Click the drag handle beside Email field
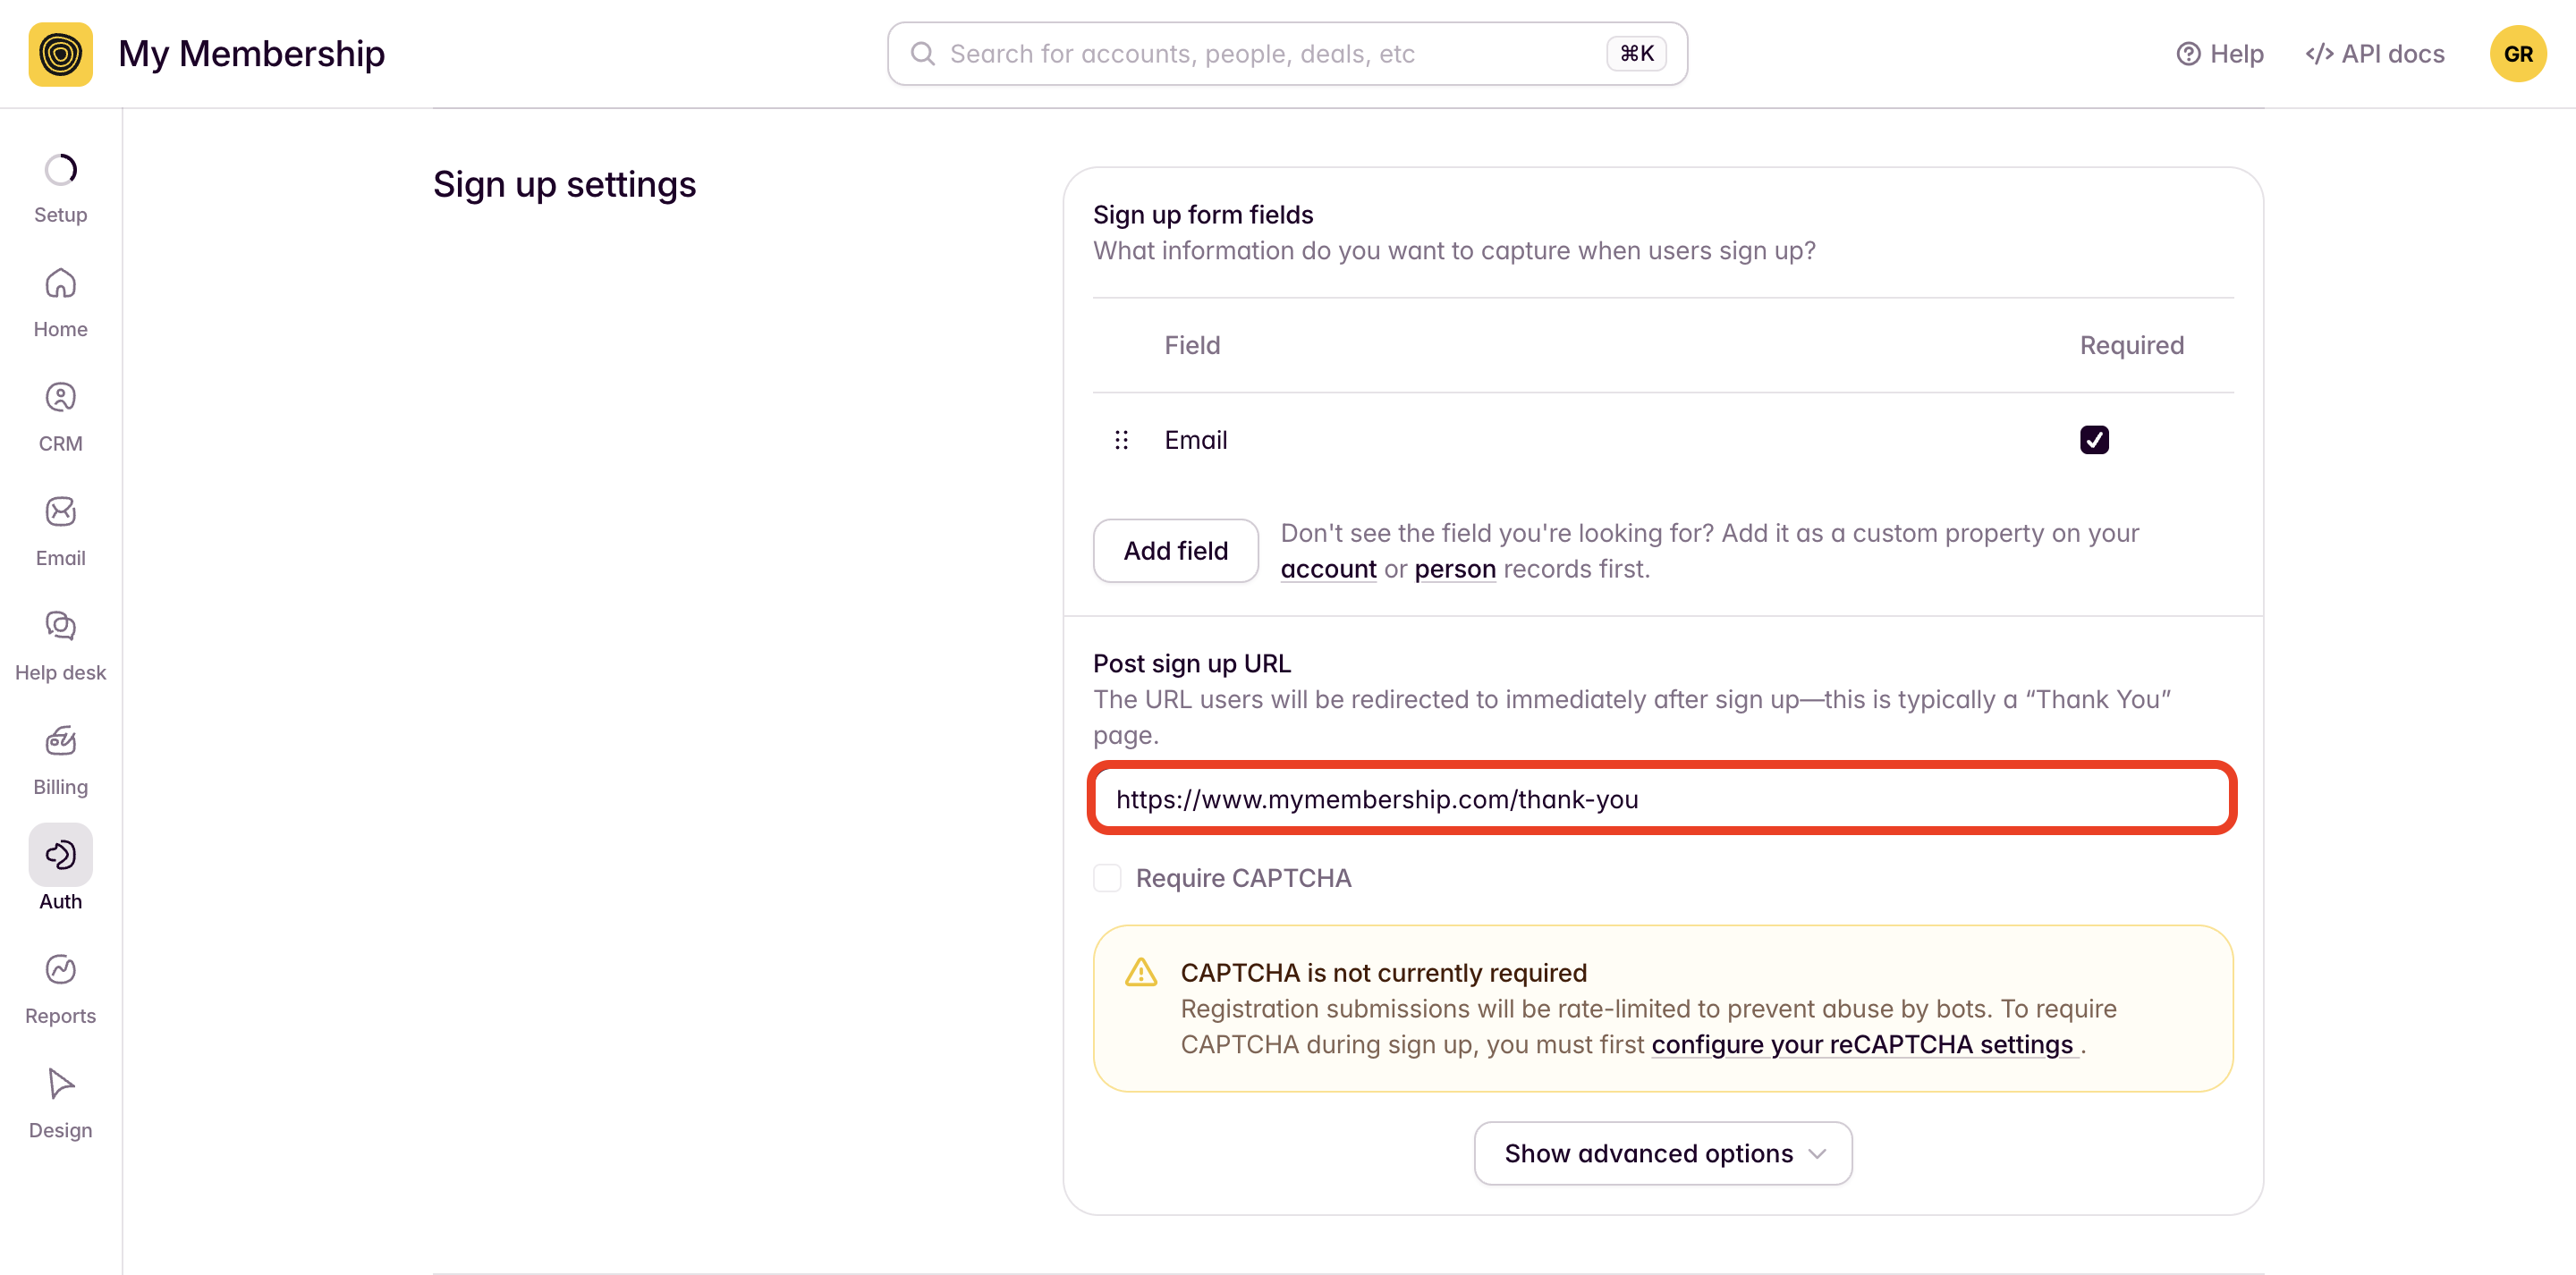Viewport: 2576px width, 1275px height. (x=1121, y=440)
